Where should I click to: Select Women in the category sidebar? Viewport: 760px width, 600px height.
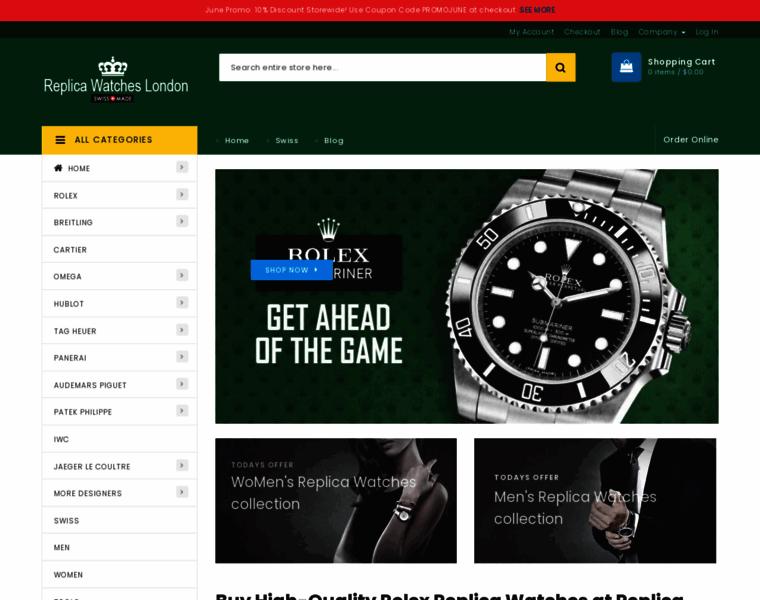click(119, 574)
